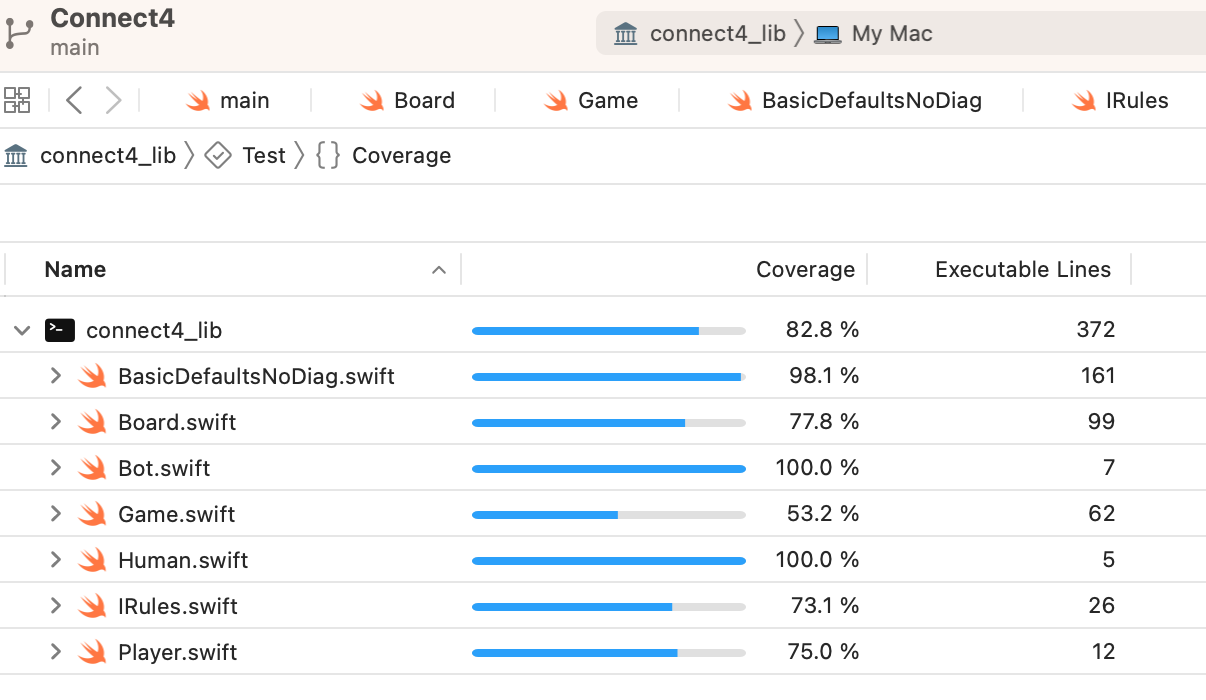Expand the Bot.swift row
Image resolution: width=1206 pixels, height=700 pixels.
click(56, 468)
